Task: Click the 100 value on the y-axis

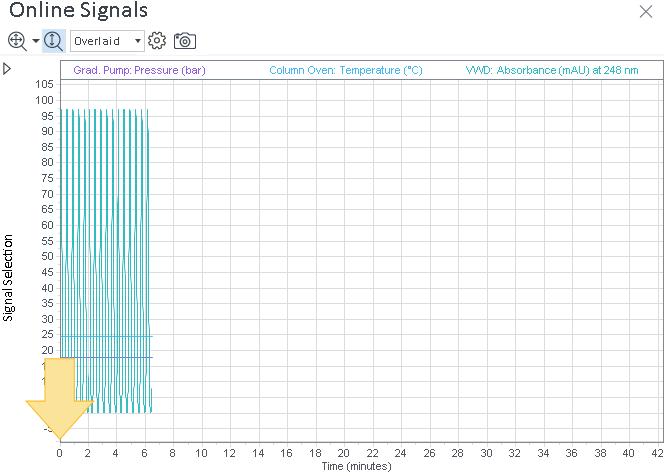Action: pyautogui.click(x=44, y=100)
